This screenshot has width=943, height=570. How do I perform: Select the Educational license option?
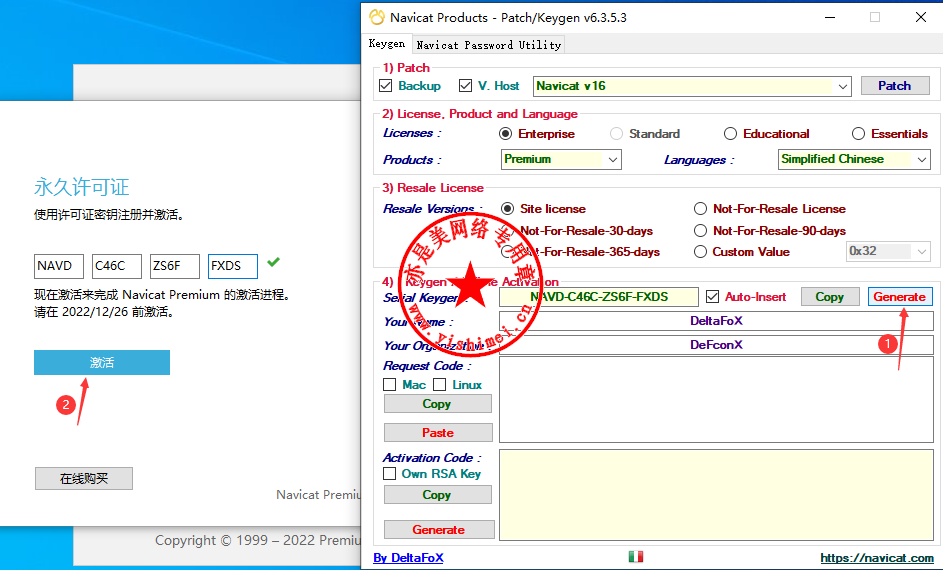click(730, 133)
